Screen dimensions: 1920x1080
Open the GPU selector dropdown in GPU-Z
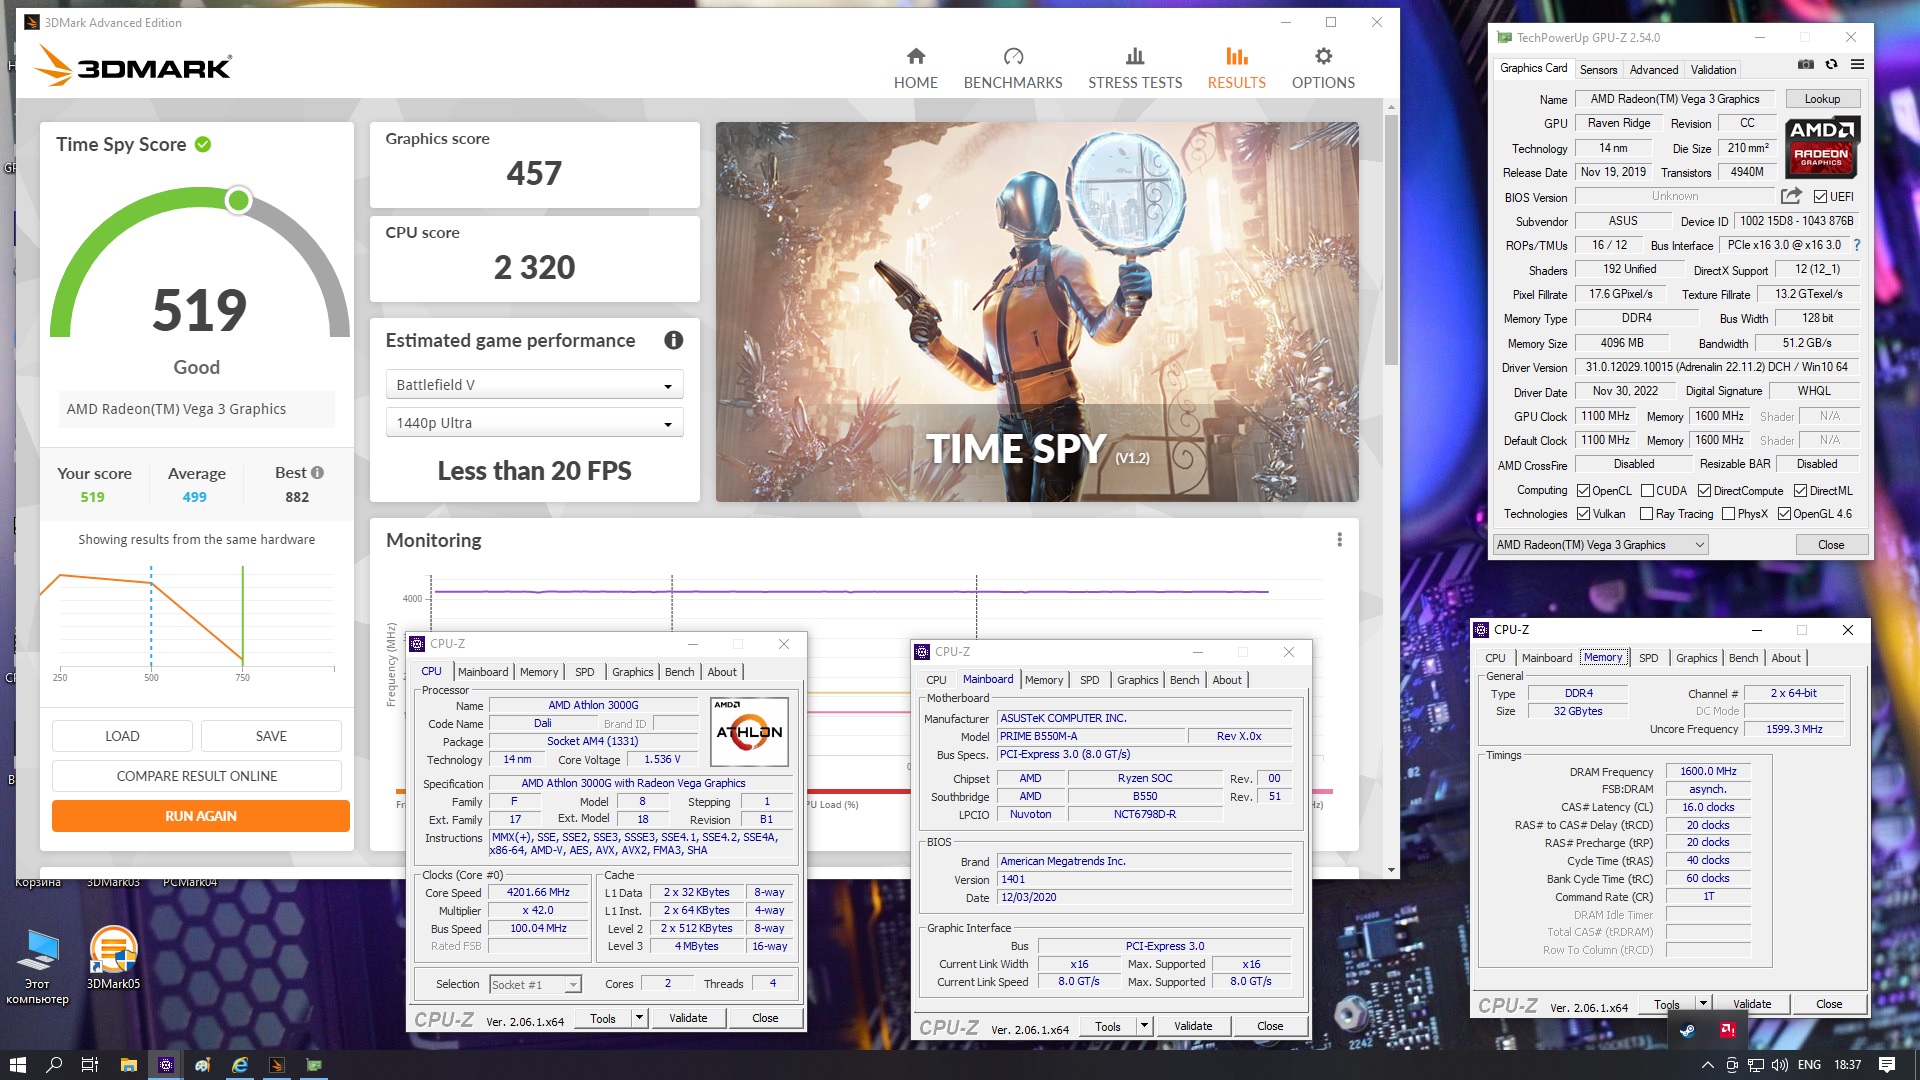pos(1600,545)
